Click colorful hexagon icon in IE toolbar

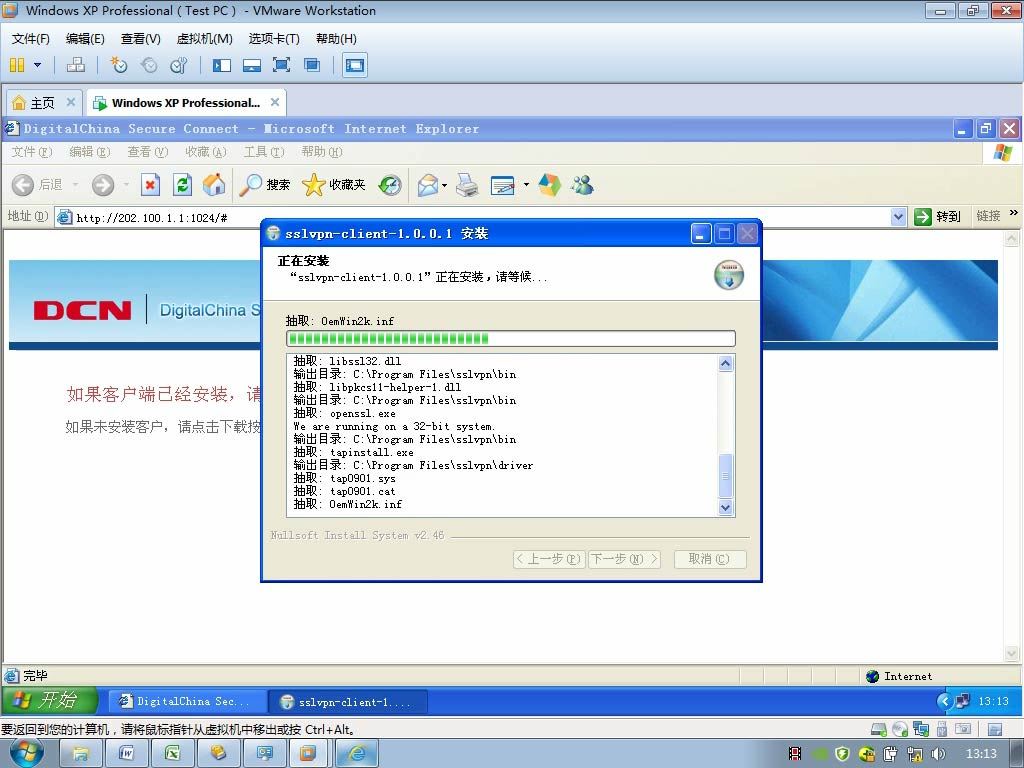tap(549, 185)
